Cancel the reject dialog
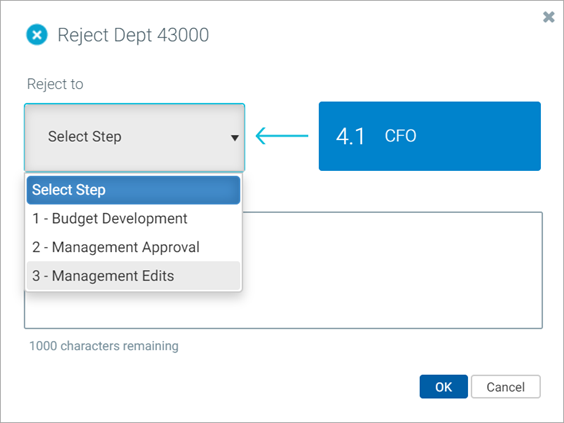Image resolution: width=564 pixels, height=423 pixels. pyautogui.click(x=505, y=387)
